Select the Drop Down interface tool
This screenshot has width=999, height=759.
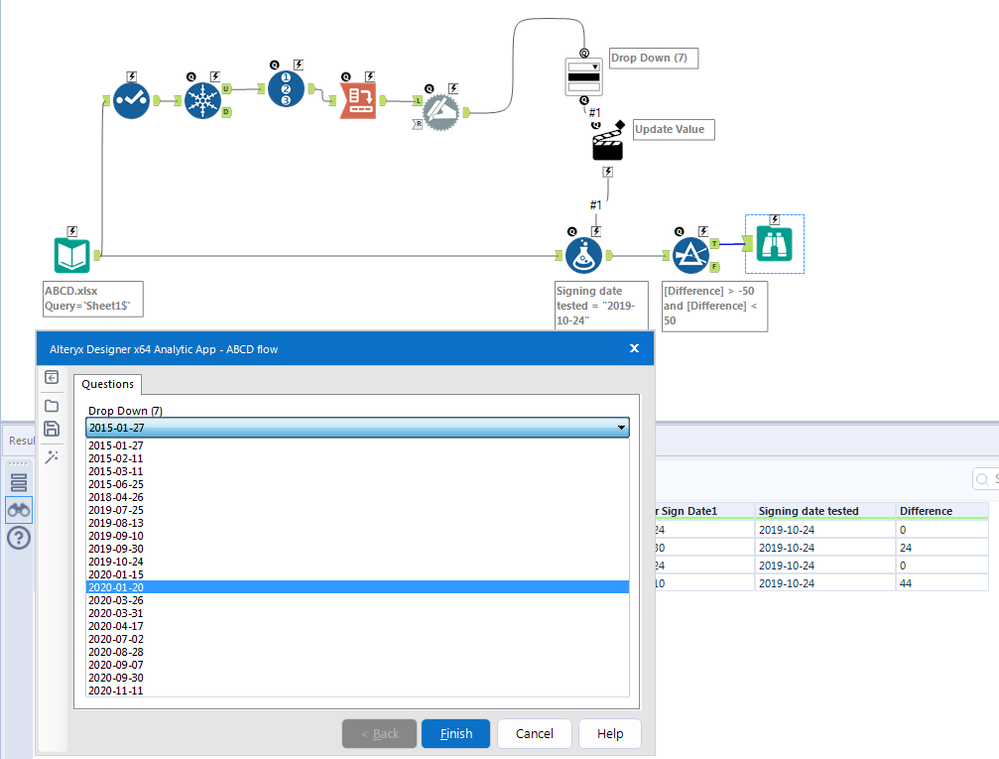(584, 76)
